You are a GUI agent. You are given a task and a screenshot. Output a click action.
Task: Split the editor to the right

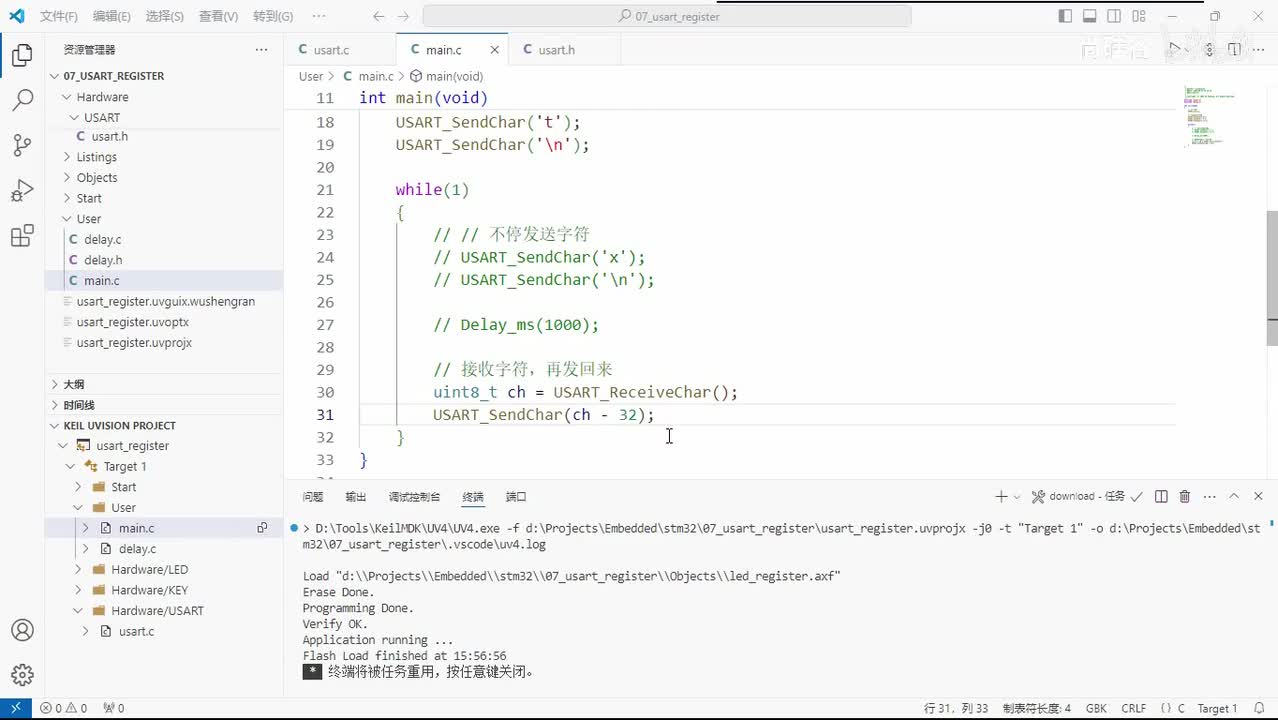point(1234,49)
